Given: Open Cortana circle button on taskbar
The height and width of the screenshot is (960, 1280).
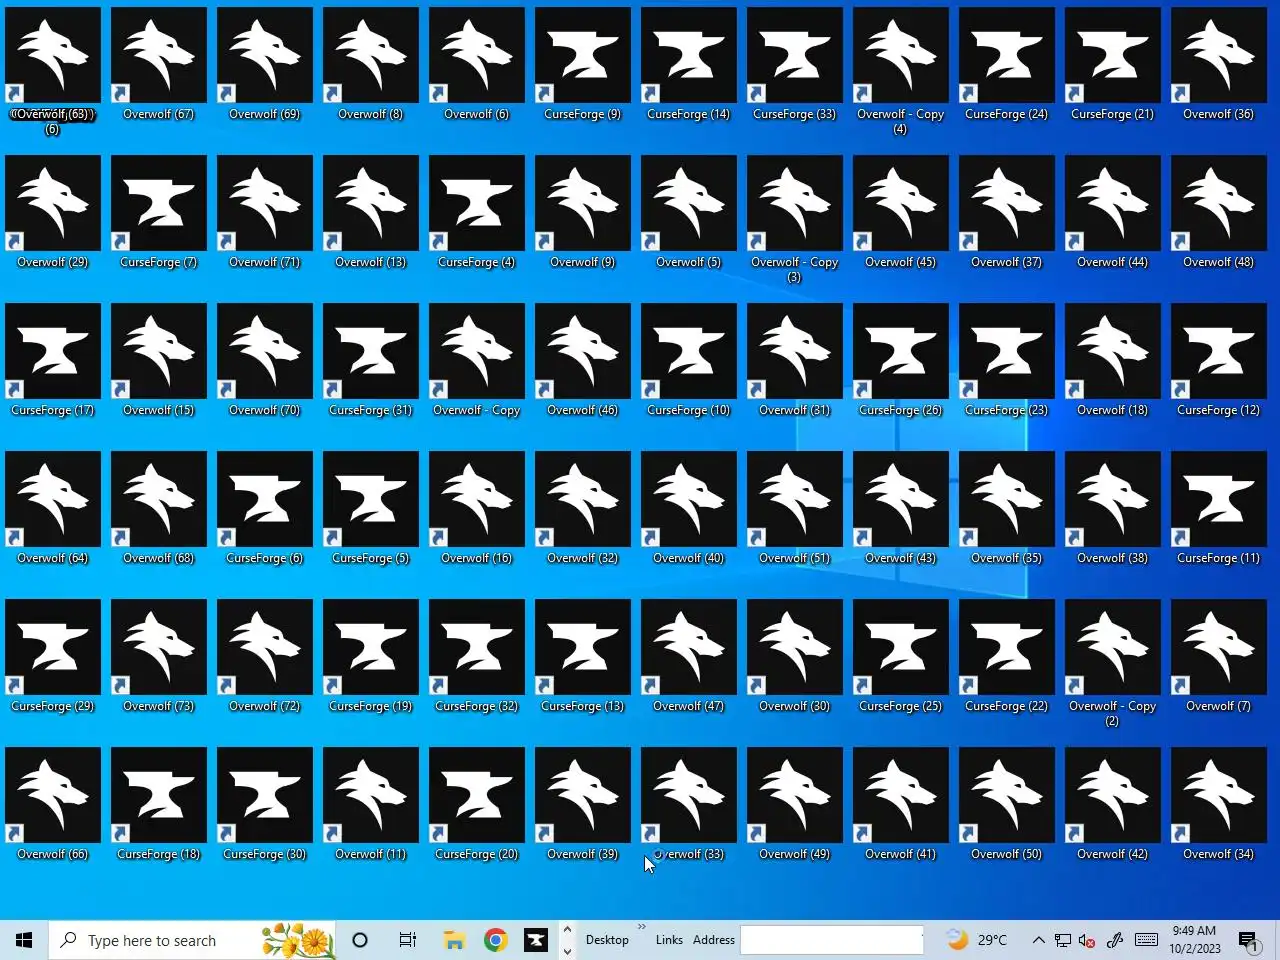Looking at the screenshot, I should pos(360,940).
